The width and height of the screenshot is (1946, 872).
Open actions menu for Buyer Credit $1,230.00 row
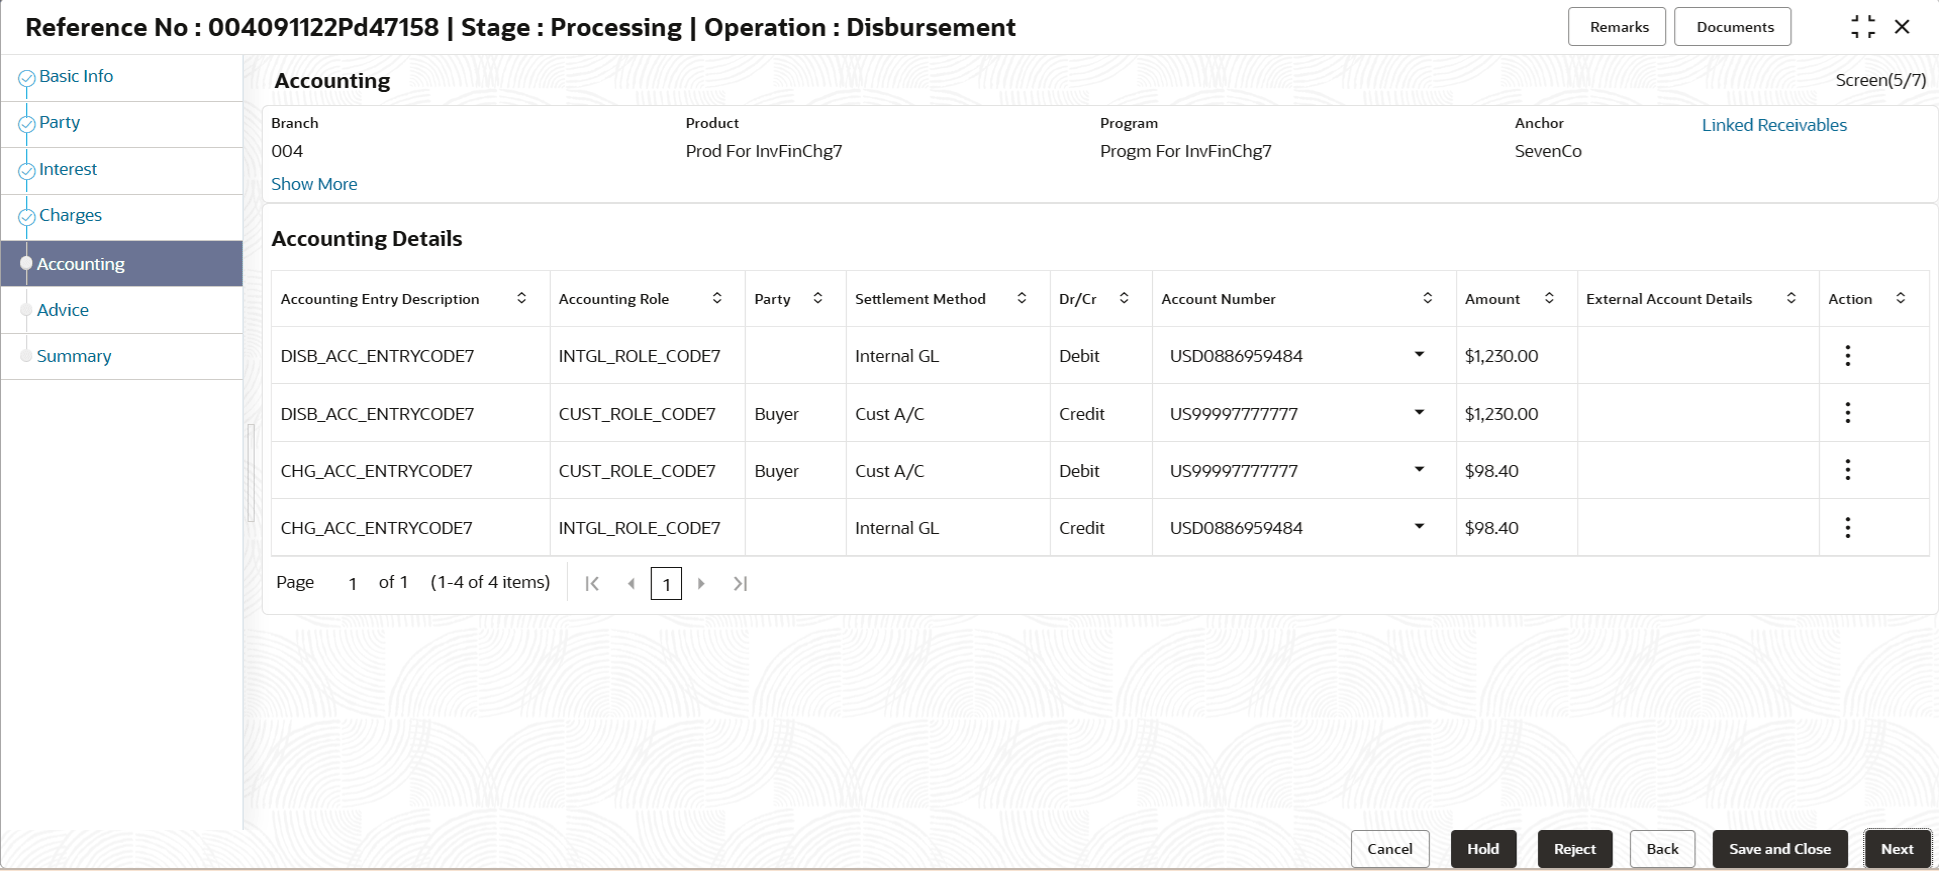pos(1847,413)
